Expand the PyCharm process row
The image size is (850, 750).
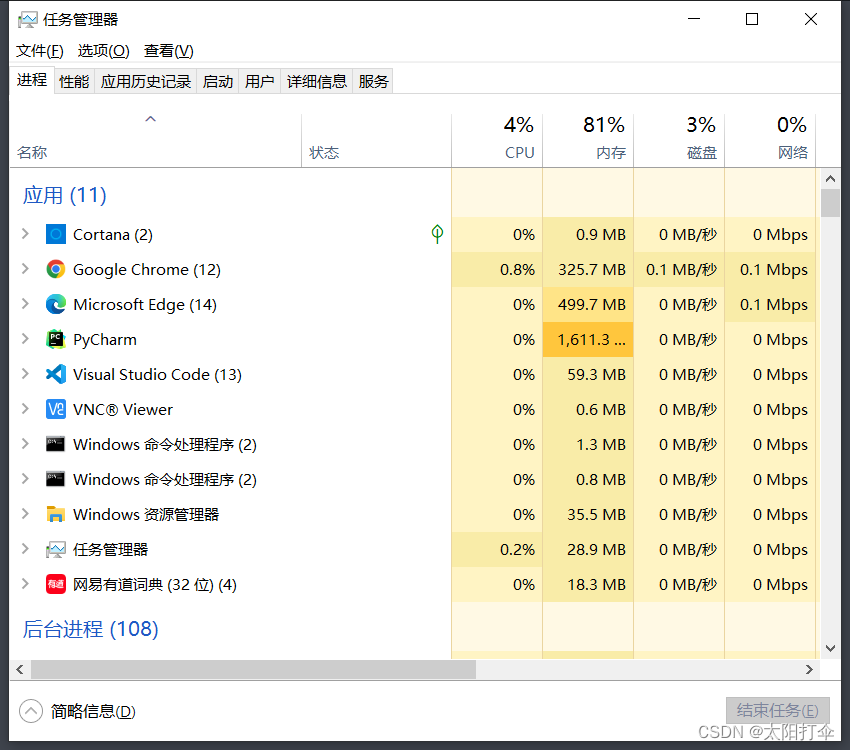25,339
